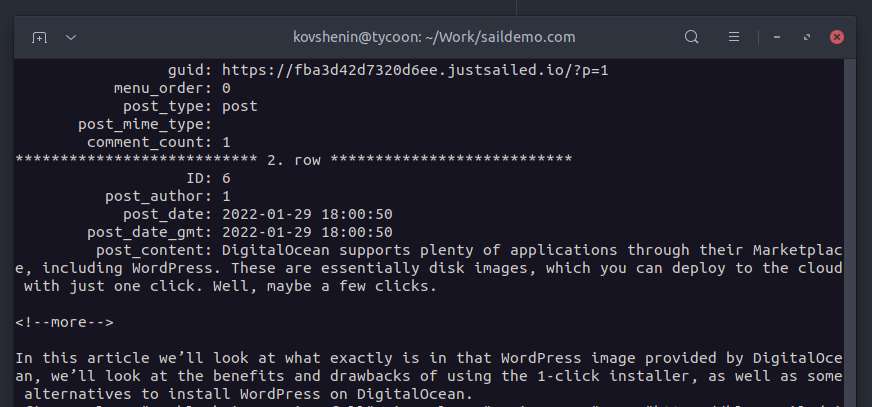Image resolution: width=872 pixels, height=407 pixels.
Task: Open the terminal search tool
Action: (x=691, y=37)
